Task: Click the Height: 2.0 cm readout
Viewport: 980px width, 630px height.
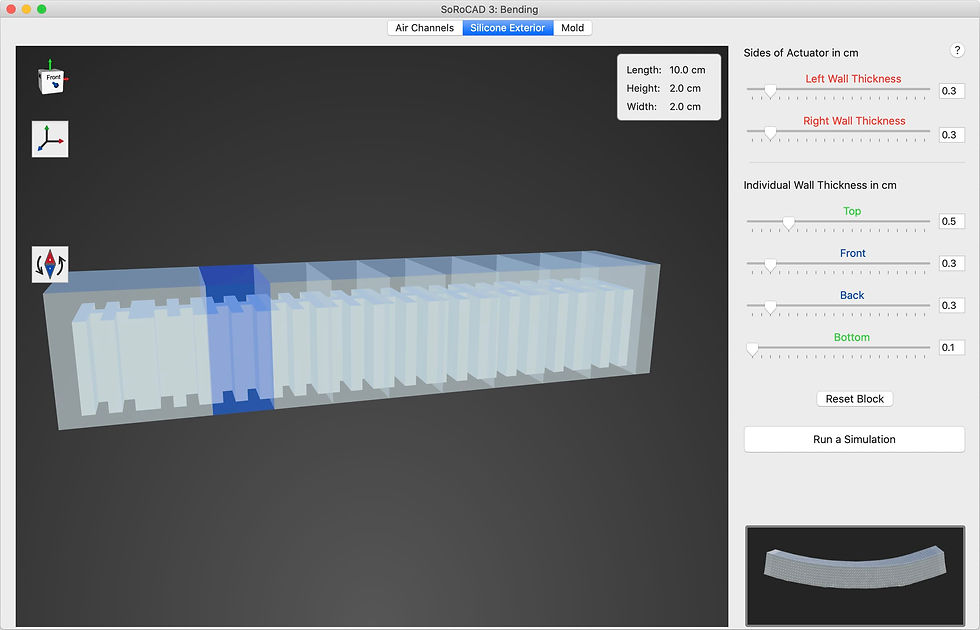Action: pyautogui.click(x=663, y=88)
